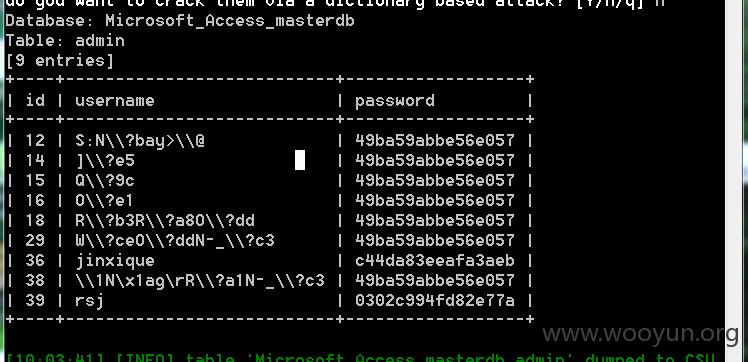Click the terminal's vertical scrollbar
The image size is (748, 362).
pos(736,181)
